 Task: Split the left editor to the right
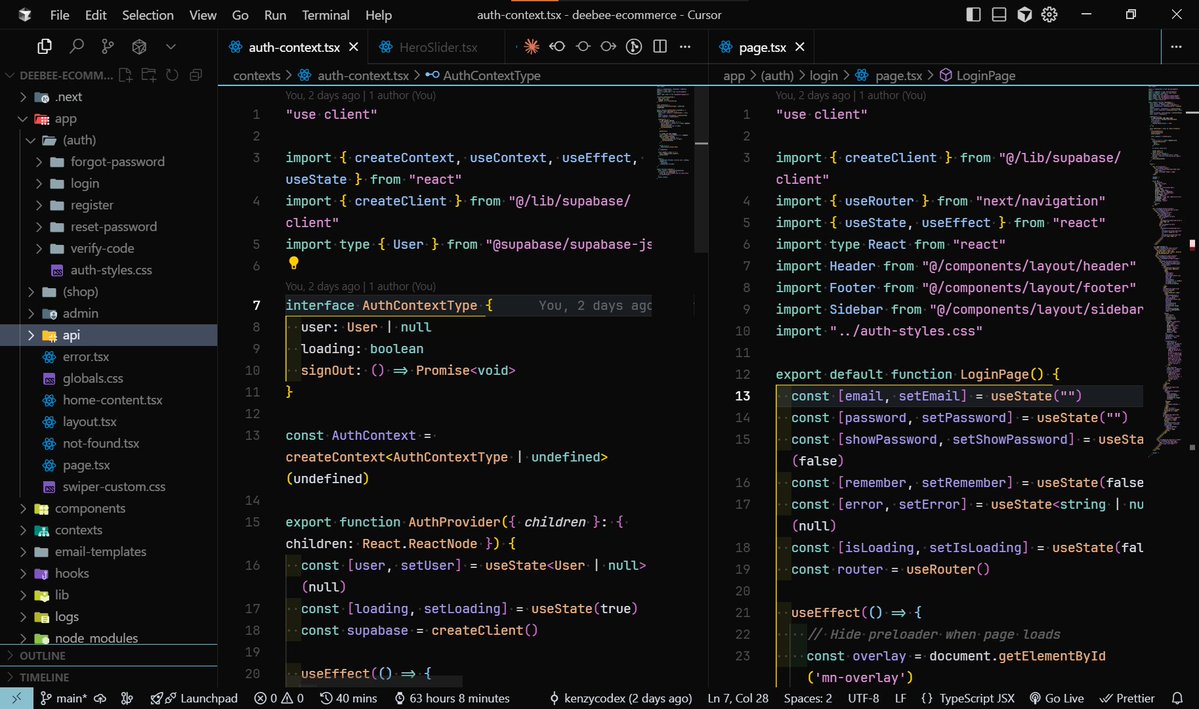coord(660,47)
